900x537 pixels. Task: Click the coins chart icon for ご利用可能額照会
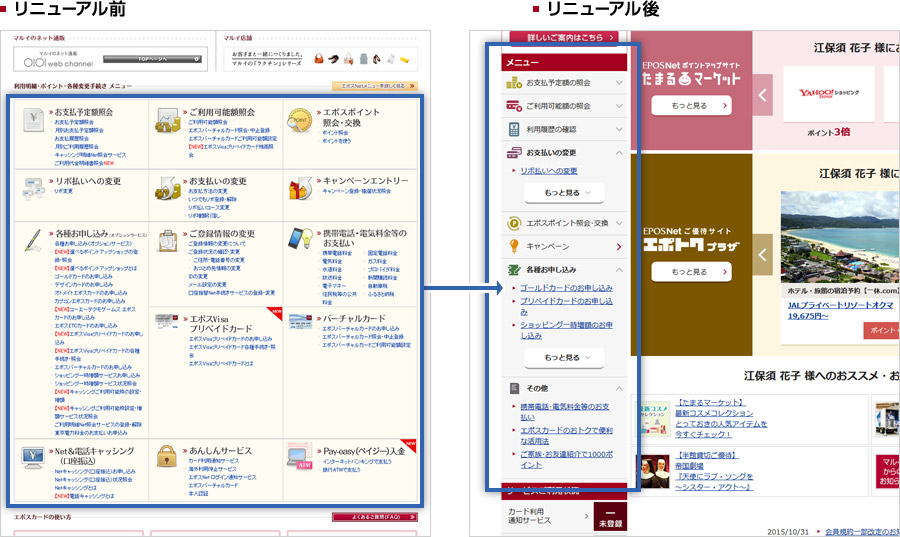coord(168,120)
